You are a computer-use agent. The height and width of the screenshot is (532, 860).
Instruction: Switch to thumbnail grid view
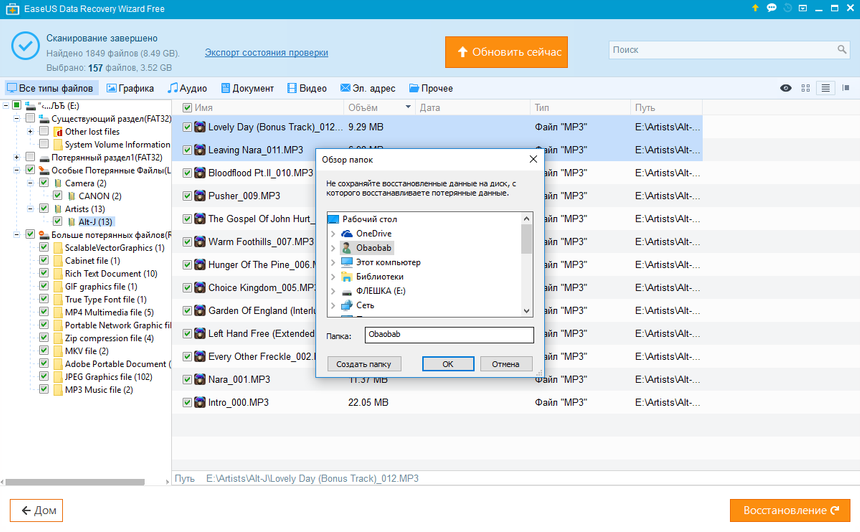[806, 88]
